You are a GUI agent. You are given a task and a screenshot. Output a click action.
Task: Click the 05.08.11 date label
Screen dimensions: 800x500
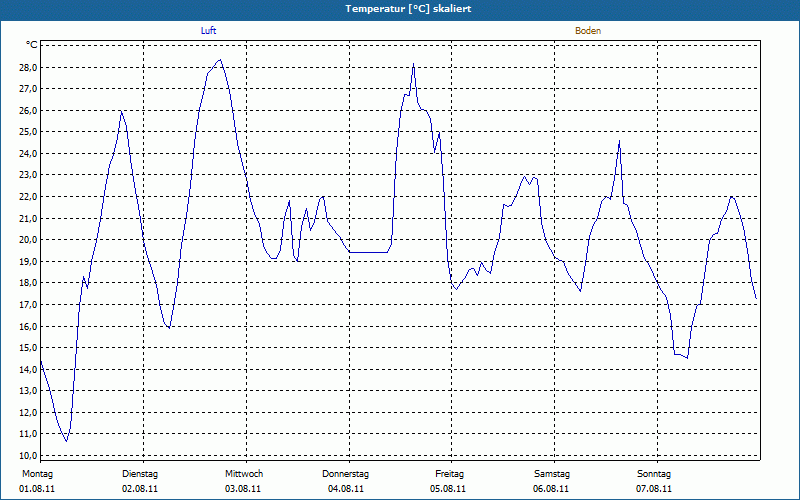pyautogui.click(x=448, y=489)
